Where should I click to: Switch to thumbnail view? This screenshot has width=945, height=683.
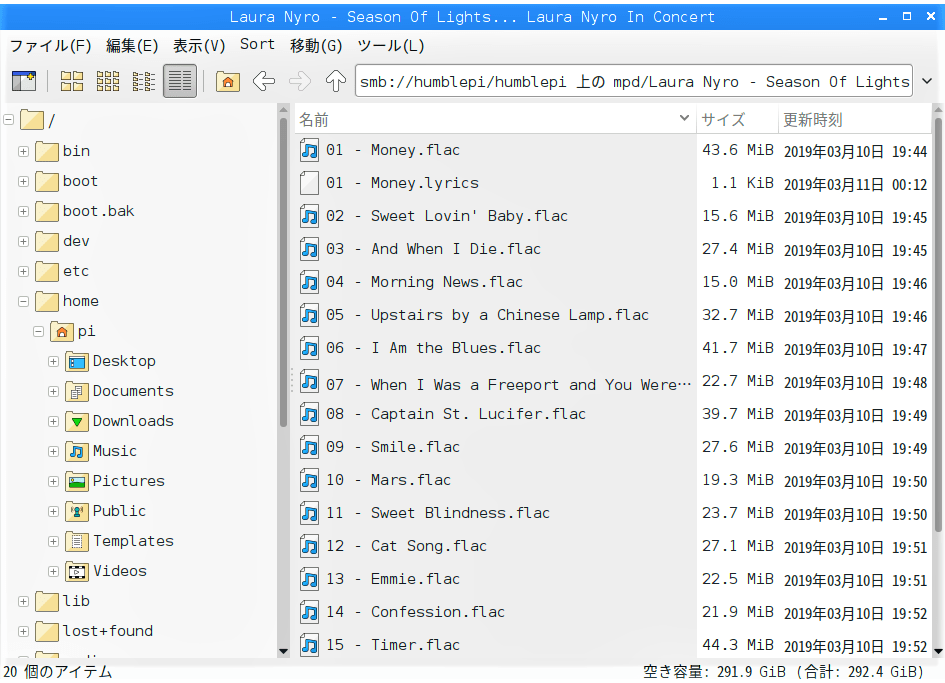[x=108, y=81]
